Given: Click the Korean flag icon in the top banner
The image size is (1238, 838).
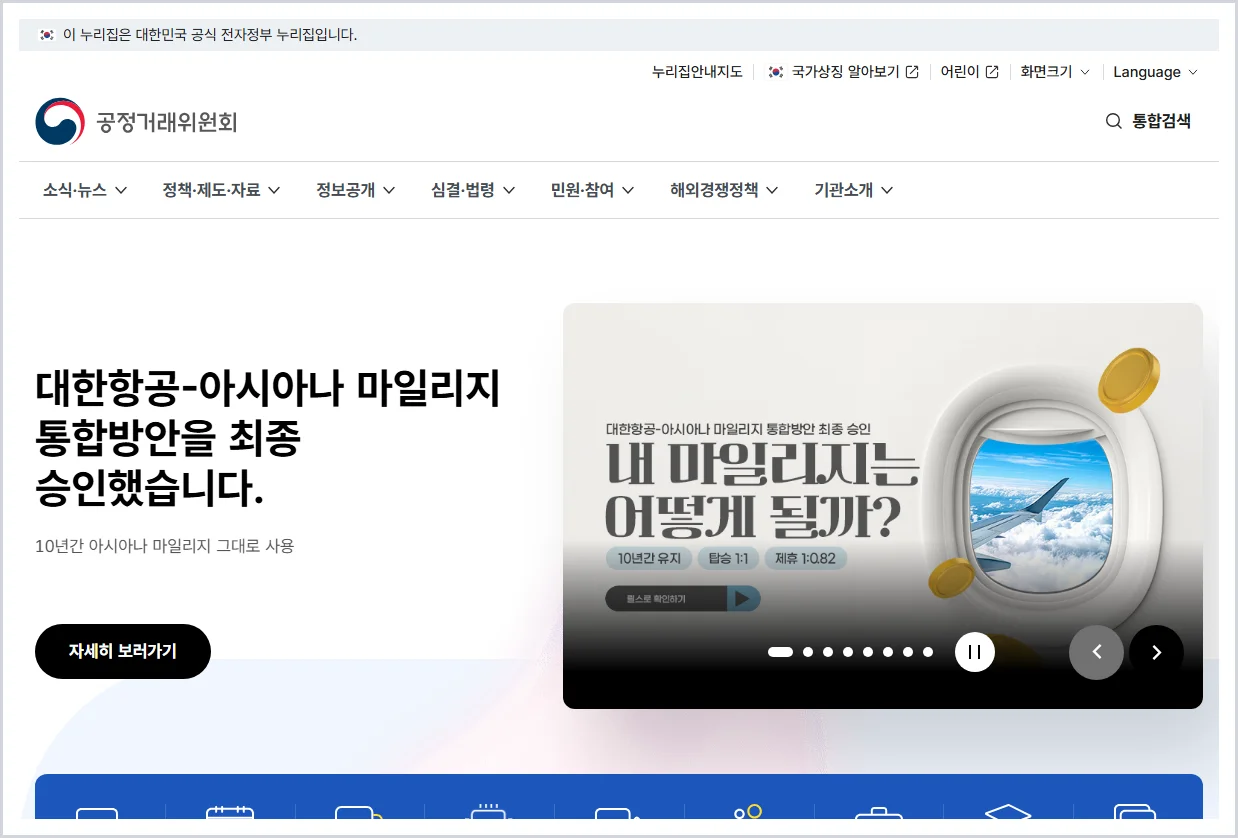Looking at the screenshot, I should pos(46,35).
